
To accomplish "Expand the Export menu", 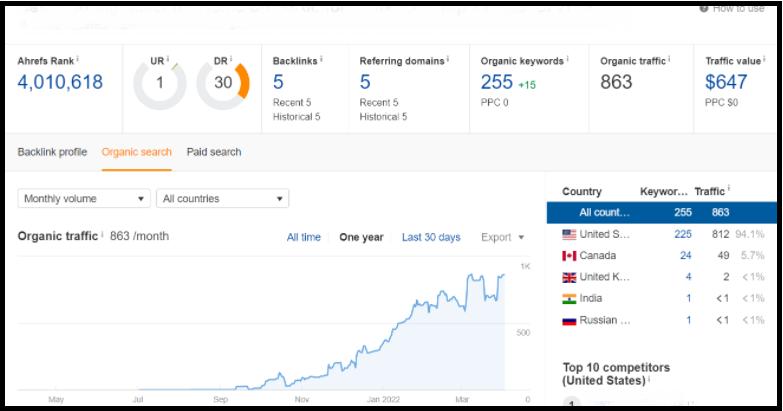I will click(502, 237).
